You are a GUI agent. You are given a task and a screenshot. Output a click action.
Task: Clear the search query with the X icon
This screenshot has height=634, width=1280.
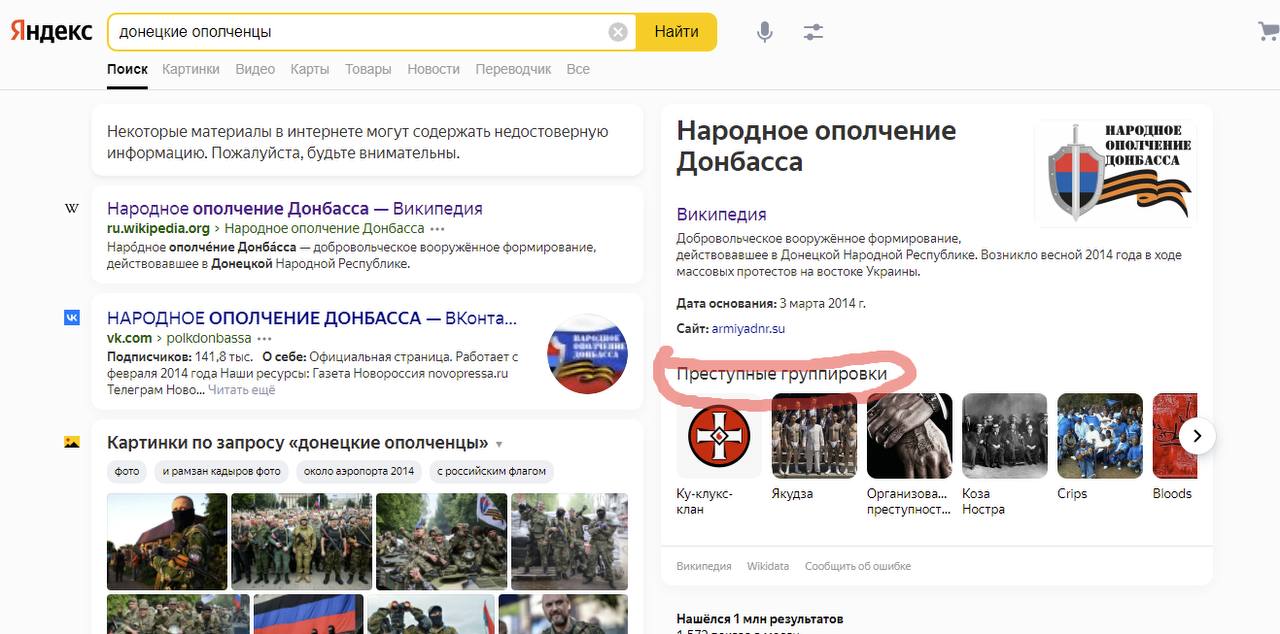click(x=618, y=32)
